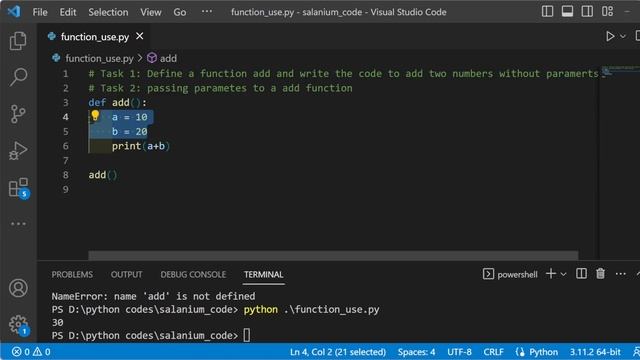Image resolution: width=640 pixels, height=360 pixels.
Task: Open the Search view
Action: click(x=18, y=77)
